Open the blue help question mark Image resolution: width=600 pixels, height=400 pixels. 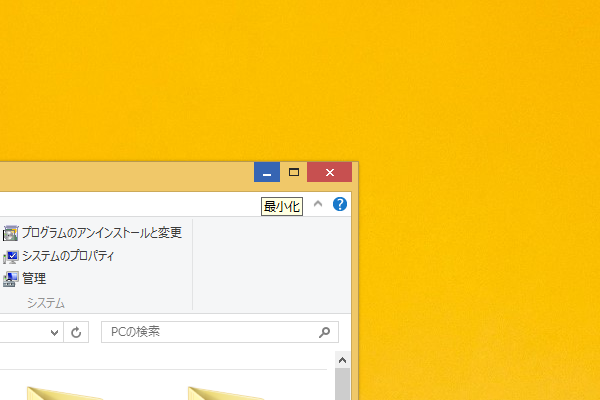point(340,204)
